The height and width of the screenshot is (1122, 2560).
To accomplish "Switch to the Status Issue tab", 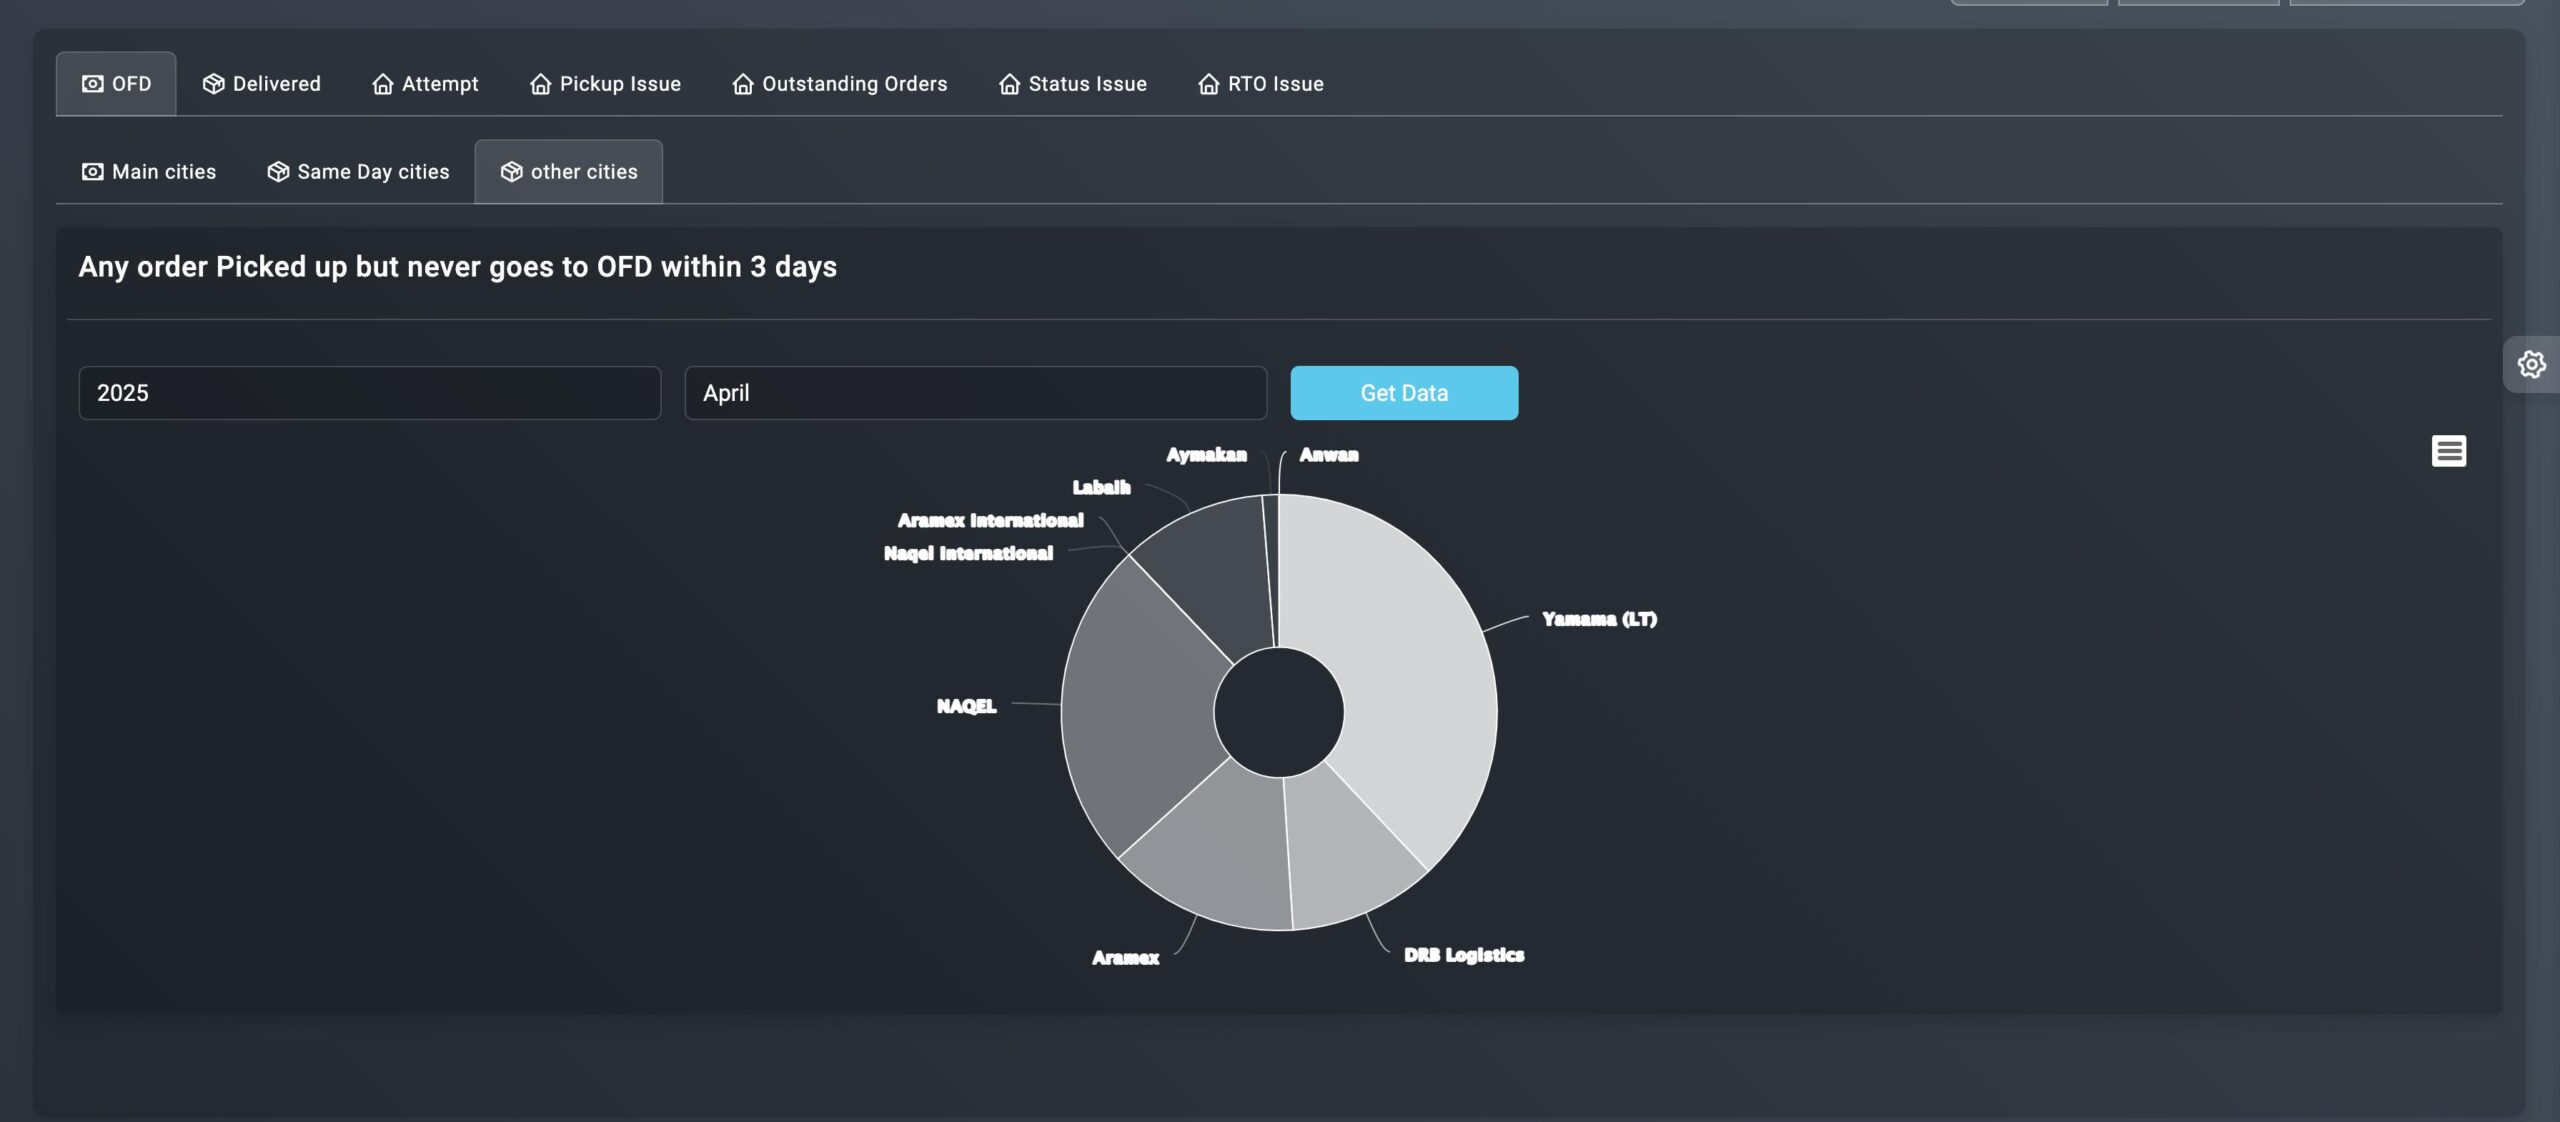I will point(1087,84).
